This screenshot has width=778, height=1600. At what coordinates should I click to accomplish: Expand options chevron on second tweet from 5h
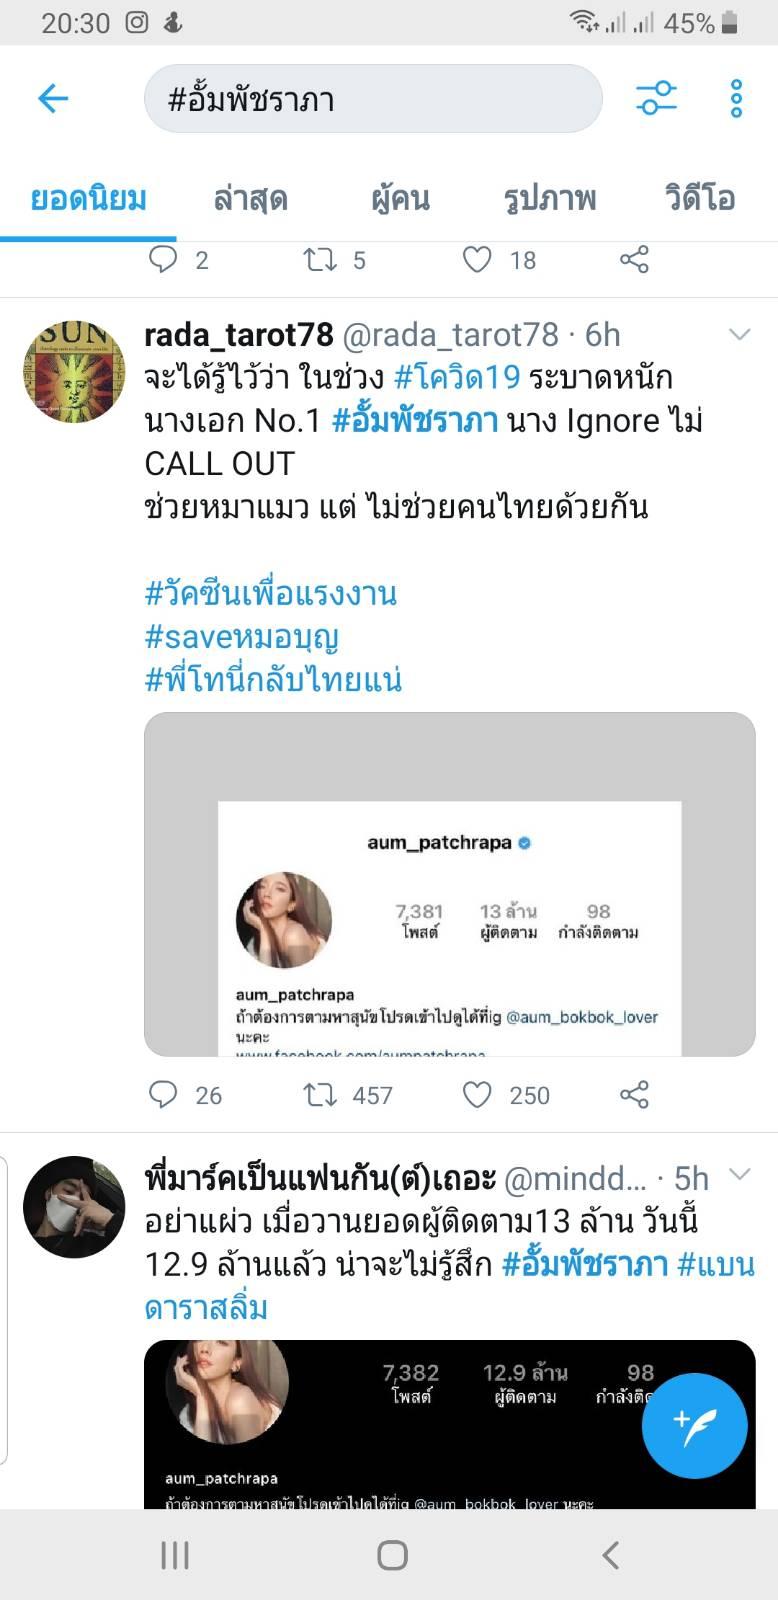point(739,1174)
